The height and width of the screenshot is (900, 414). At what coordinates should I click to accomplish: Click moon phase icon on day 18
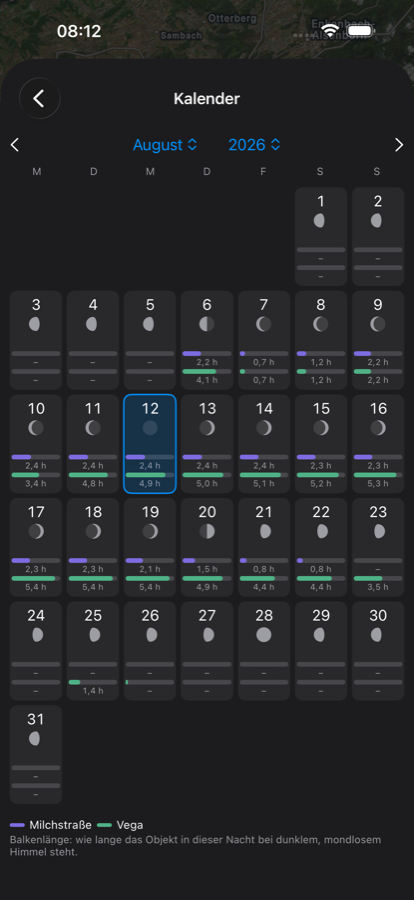tap(92, 532)
